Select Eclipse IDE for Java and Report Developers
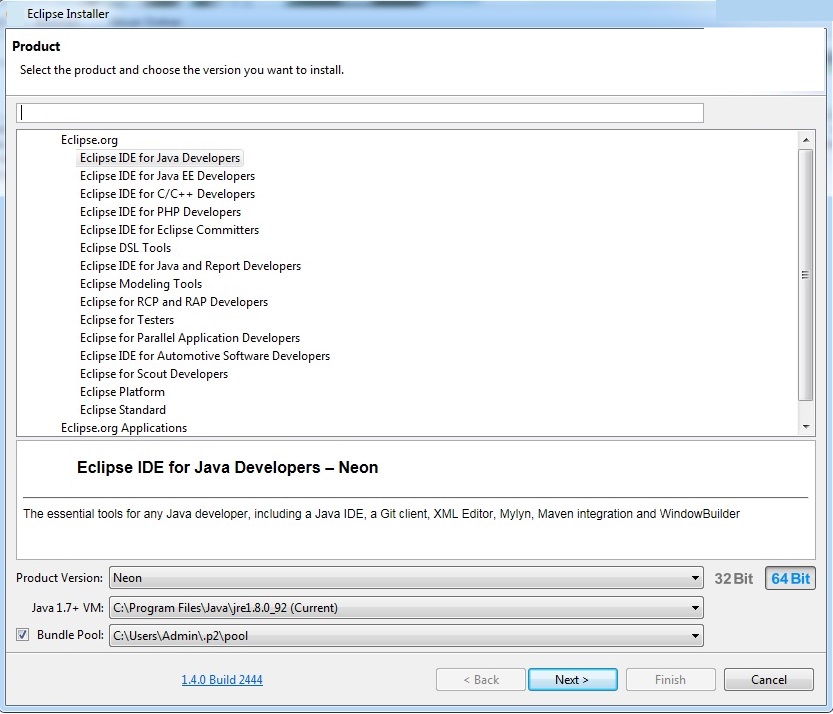 pyautogui.click(x=190, y=266)
